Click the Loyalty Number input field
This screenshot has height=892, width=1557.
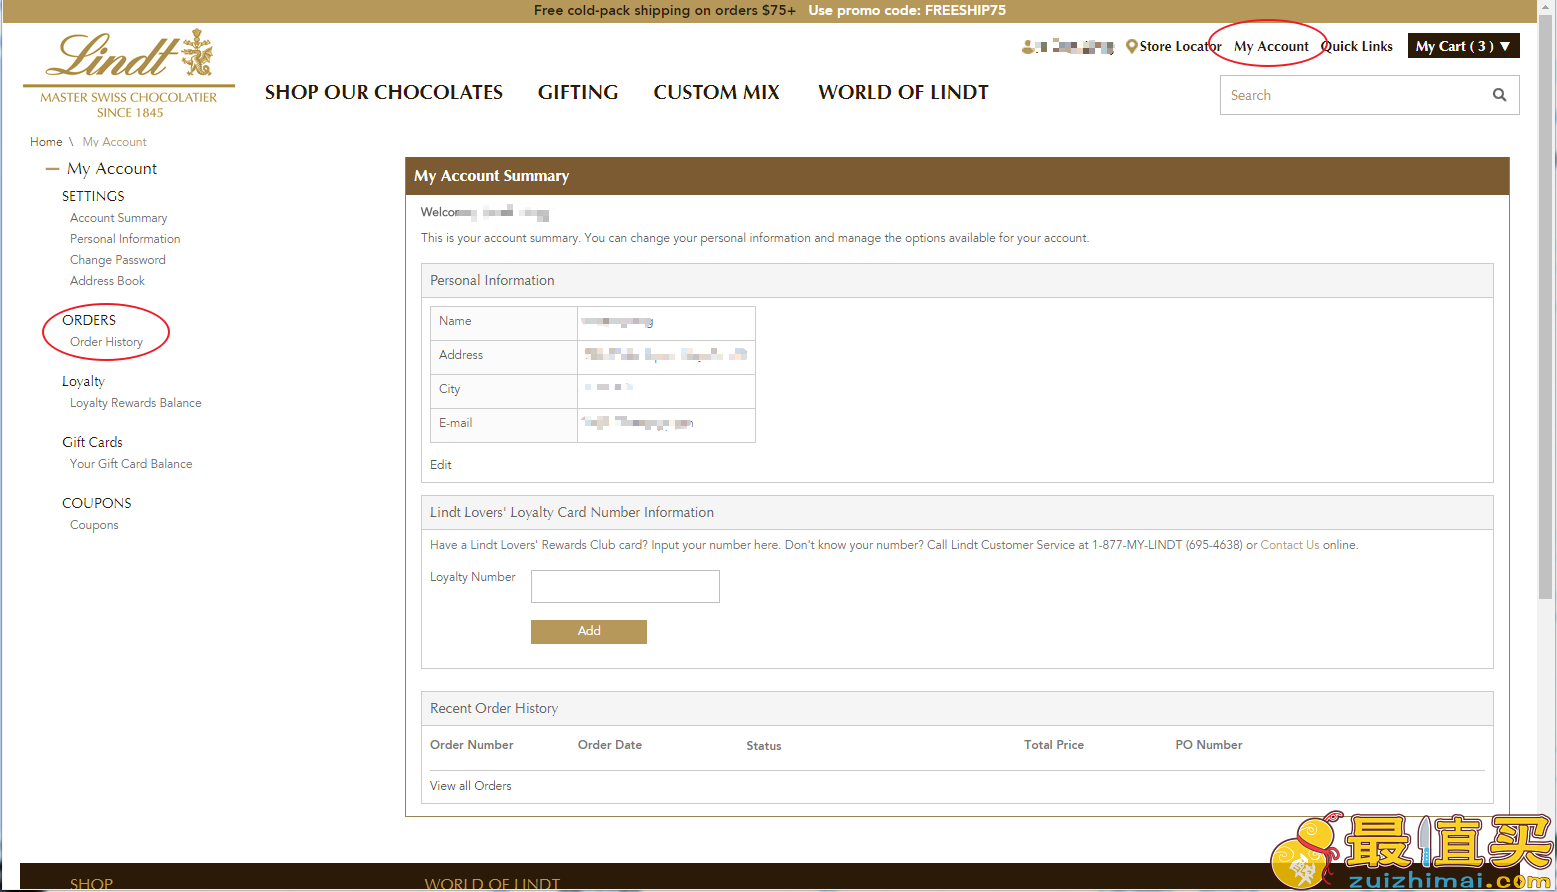[x=625, y=586]
